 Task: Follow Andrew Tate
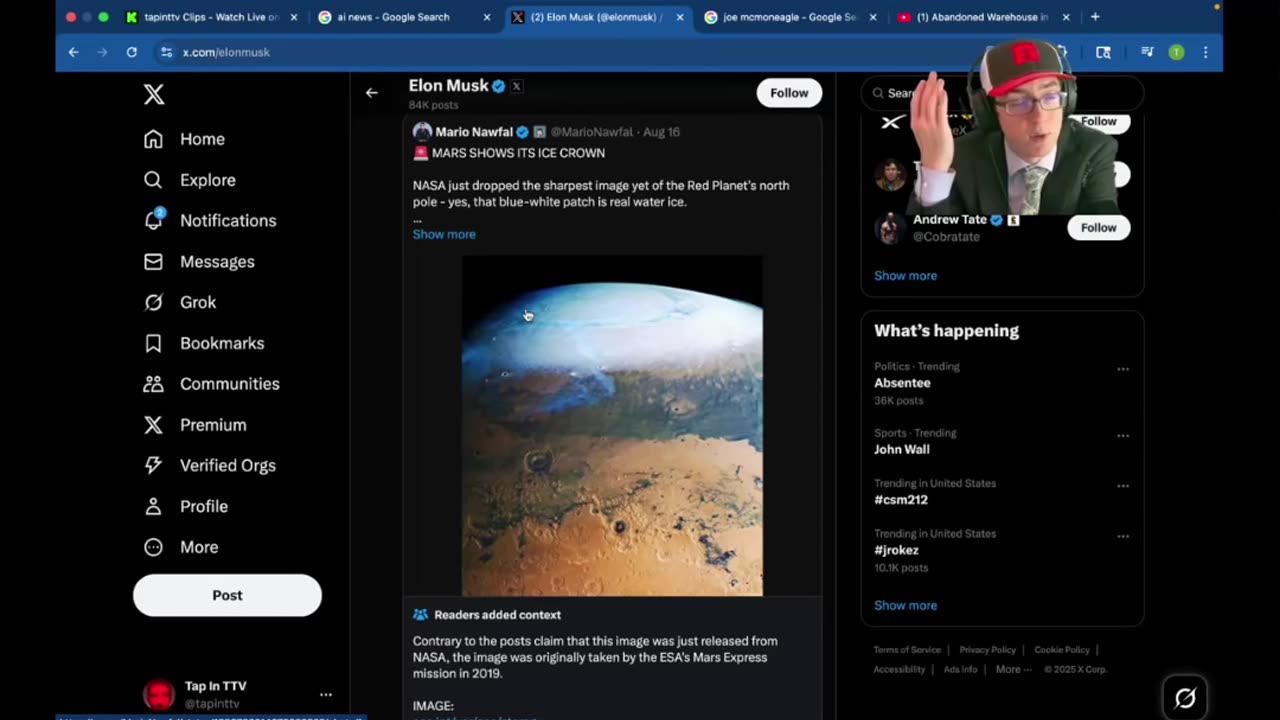pyautogui.click(x=1098, y=228)
